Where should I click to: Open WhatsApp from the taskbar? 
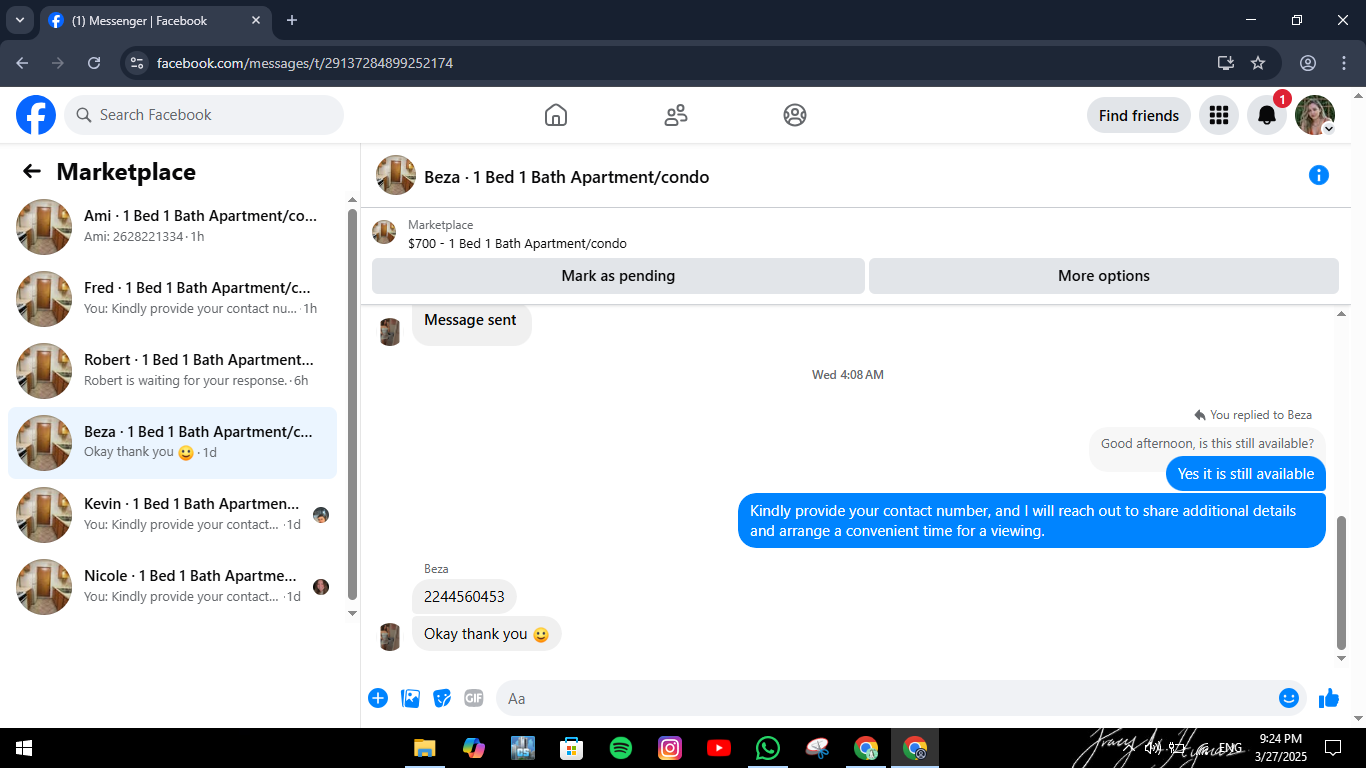tap(768, 748)
